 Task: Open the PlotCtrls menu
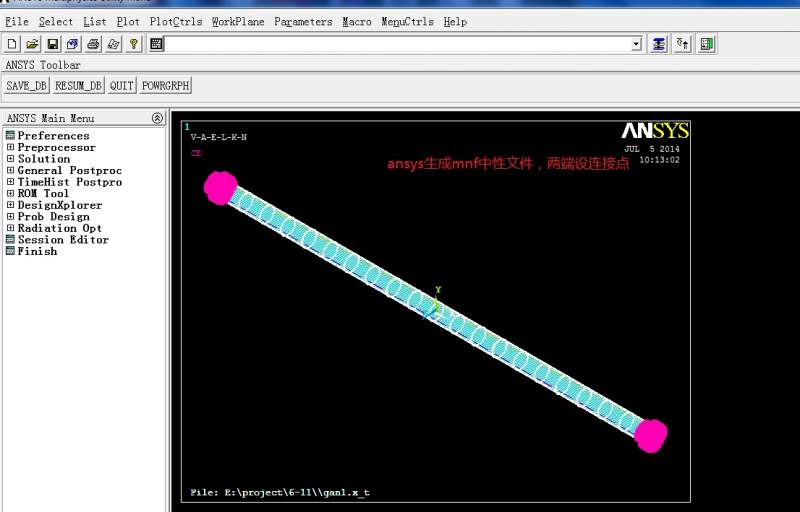tap(176, 22)
